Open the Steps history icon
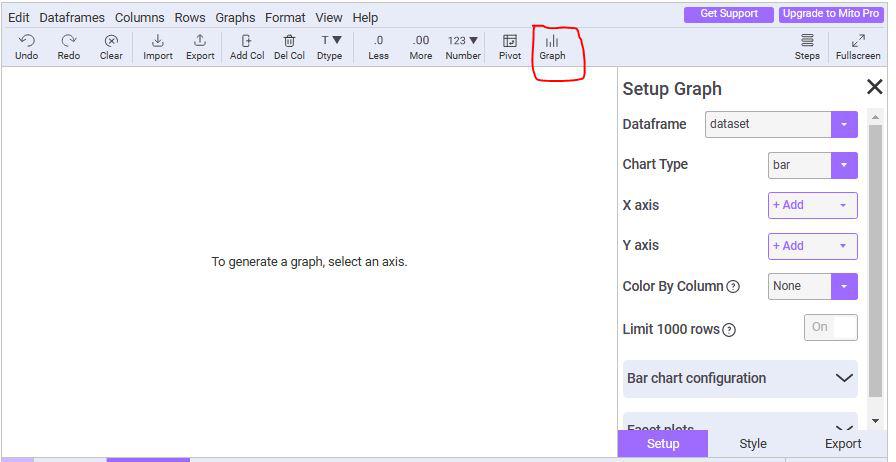The width and height of the screenshot is (896, 462). (x=807, y=41)
